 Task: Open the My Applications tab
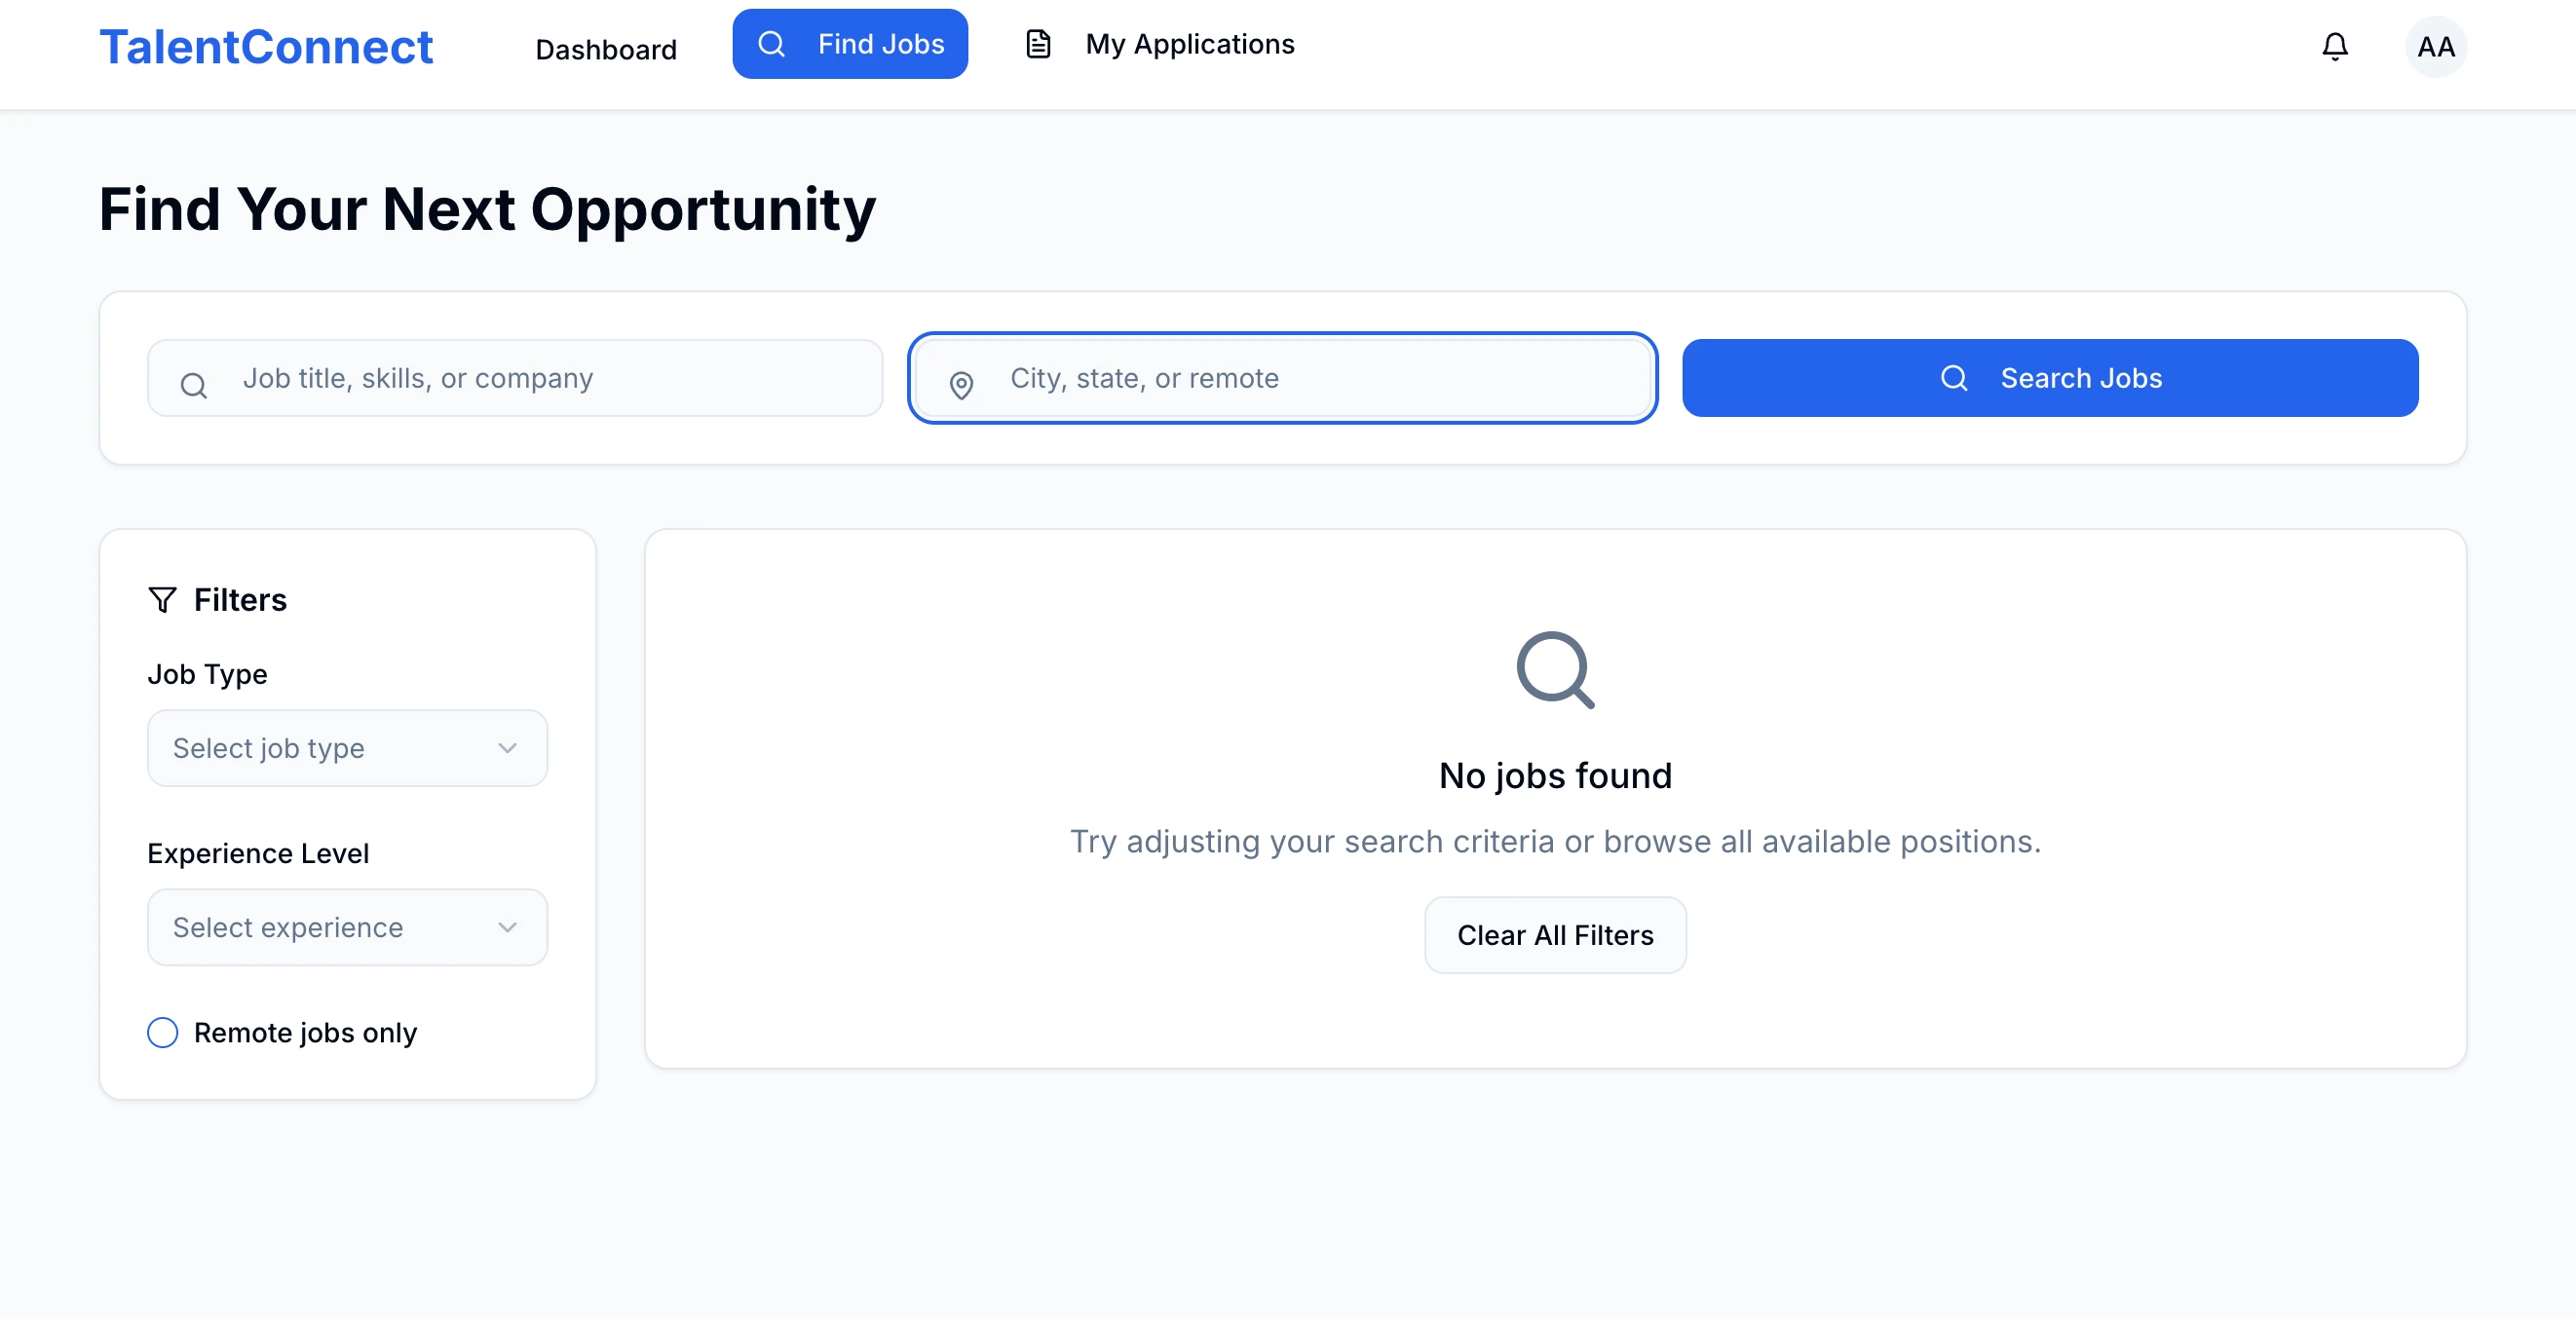1189,44
